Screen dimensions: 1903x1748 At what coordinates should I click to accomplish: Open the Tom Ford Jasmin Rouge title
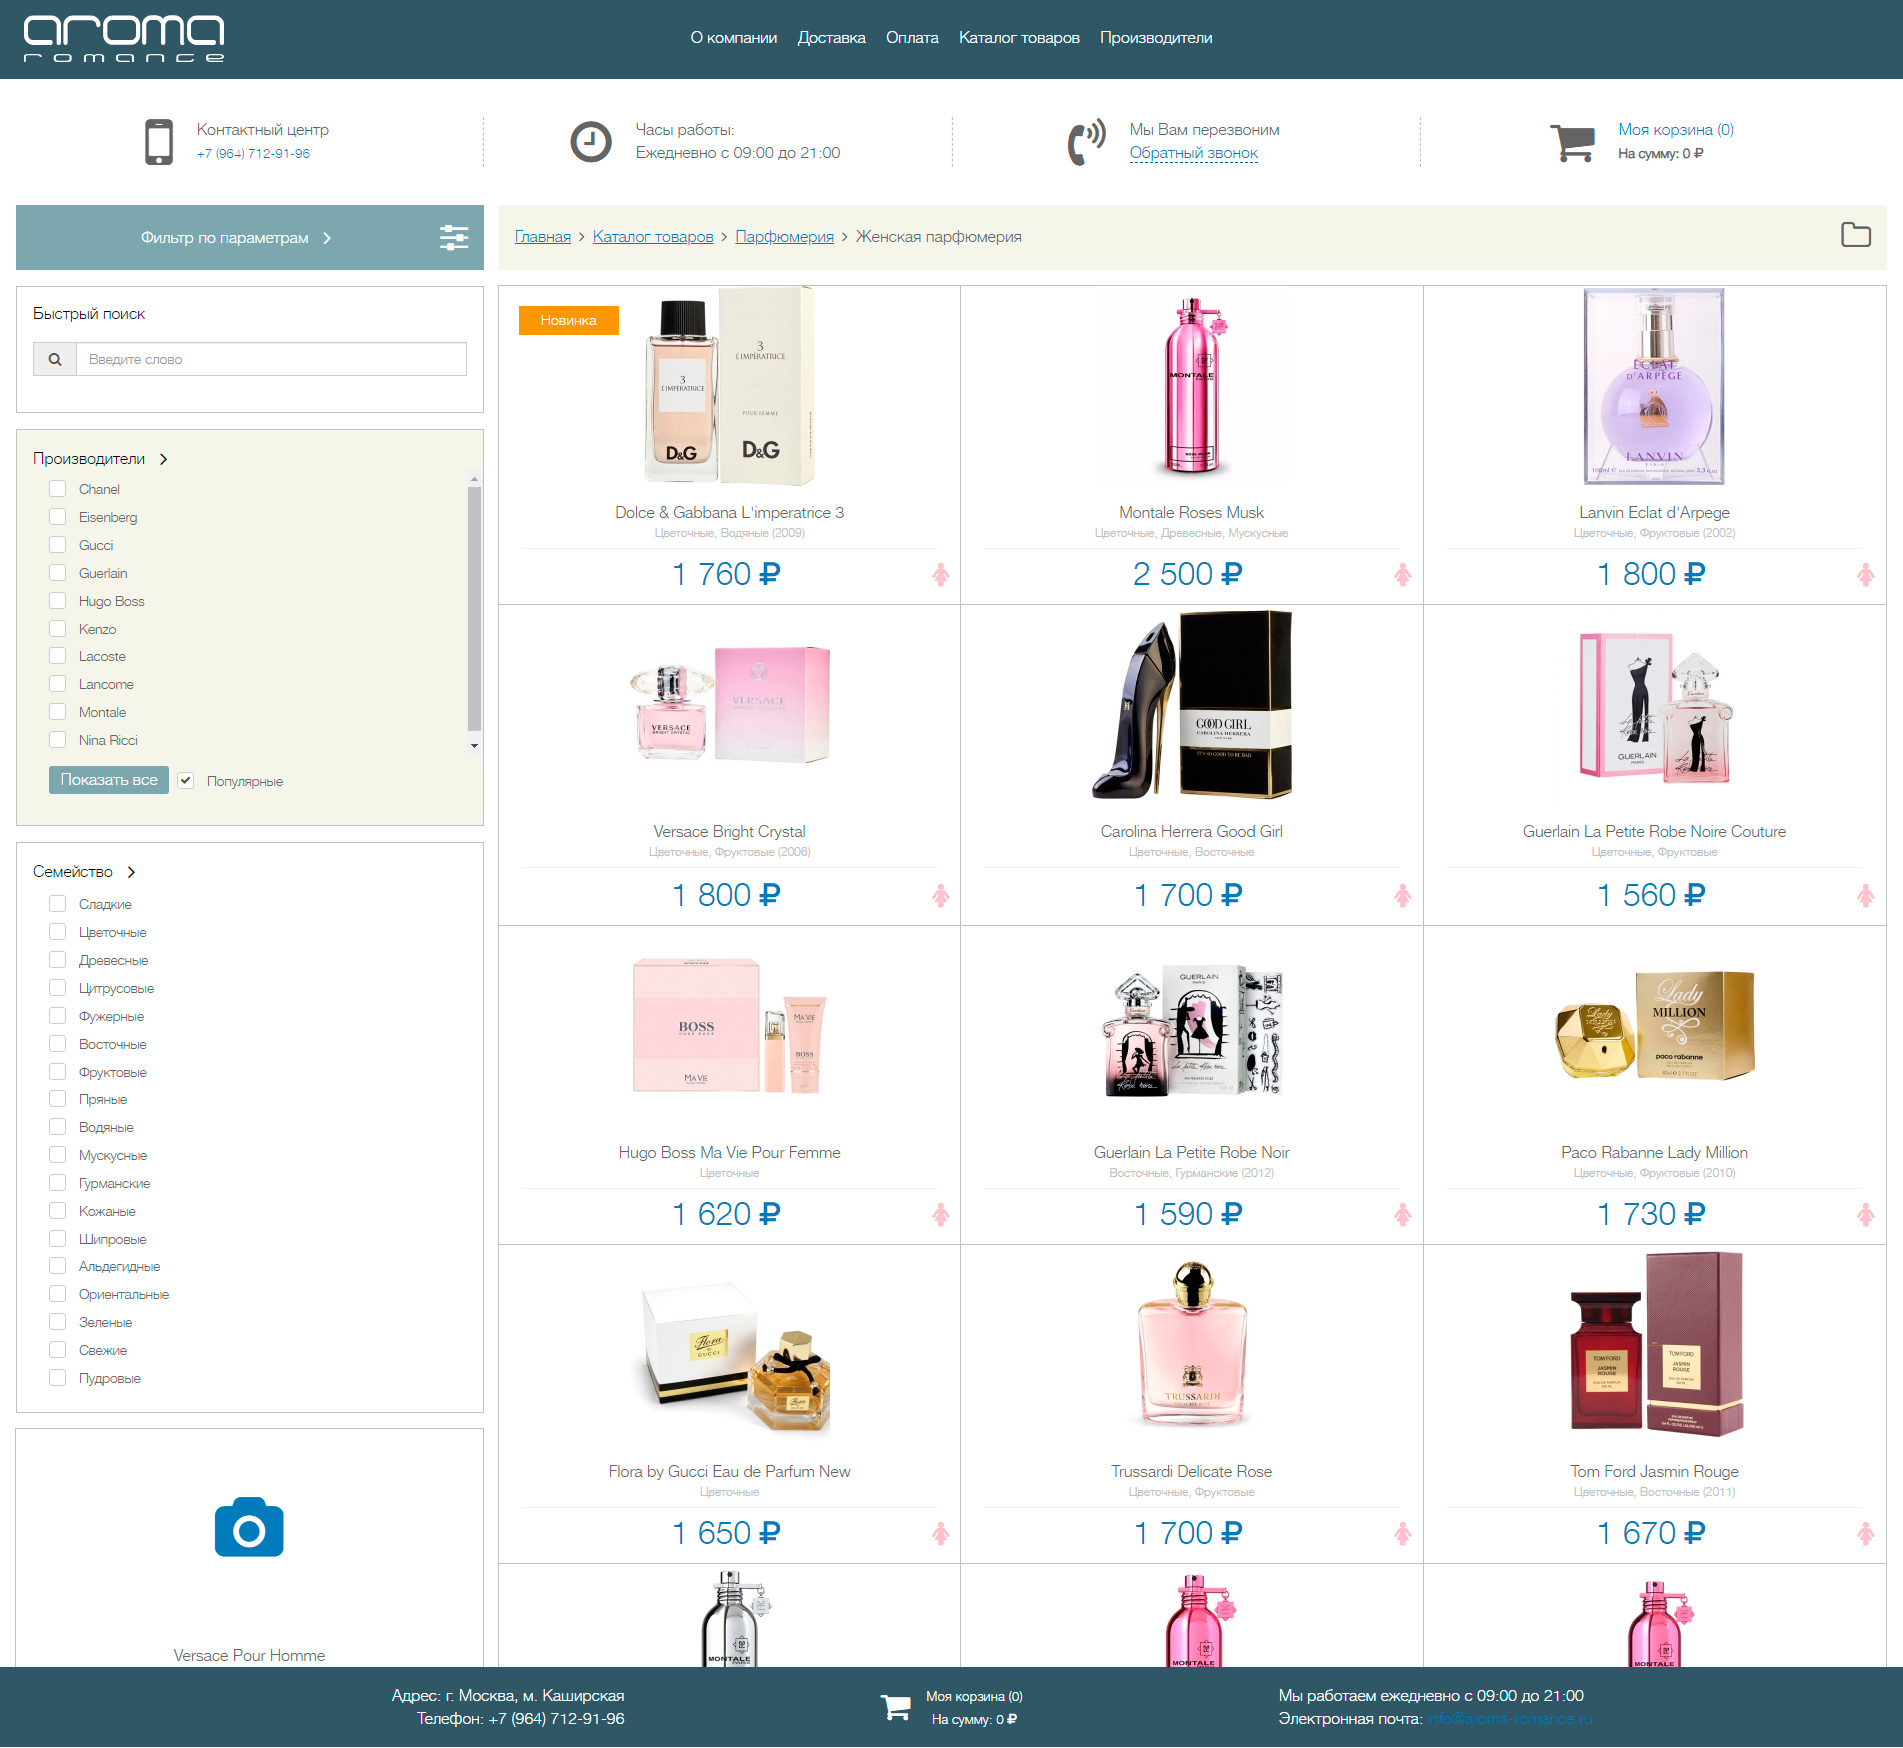pos(1654,1472)
